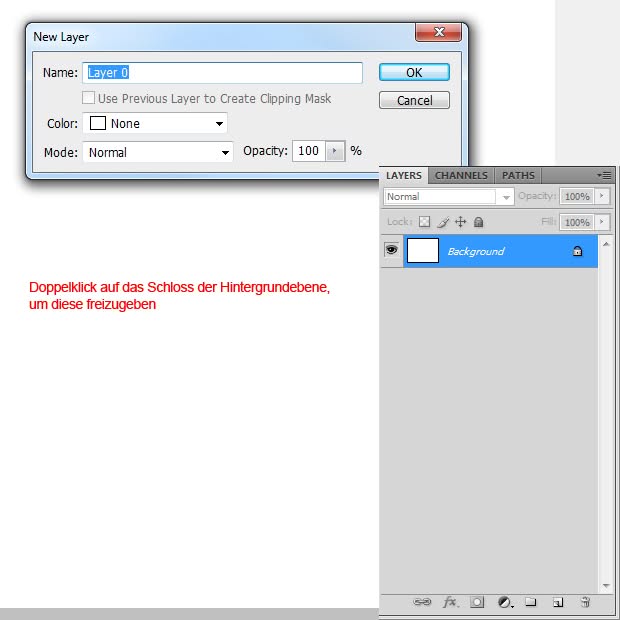The height and width of the screenshot is (620, 620).
Task: Toggle lock position icon
Action: 461,222
